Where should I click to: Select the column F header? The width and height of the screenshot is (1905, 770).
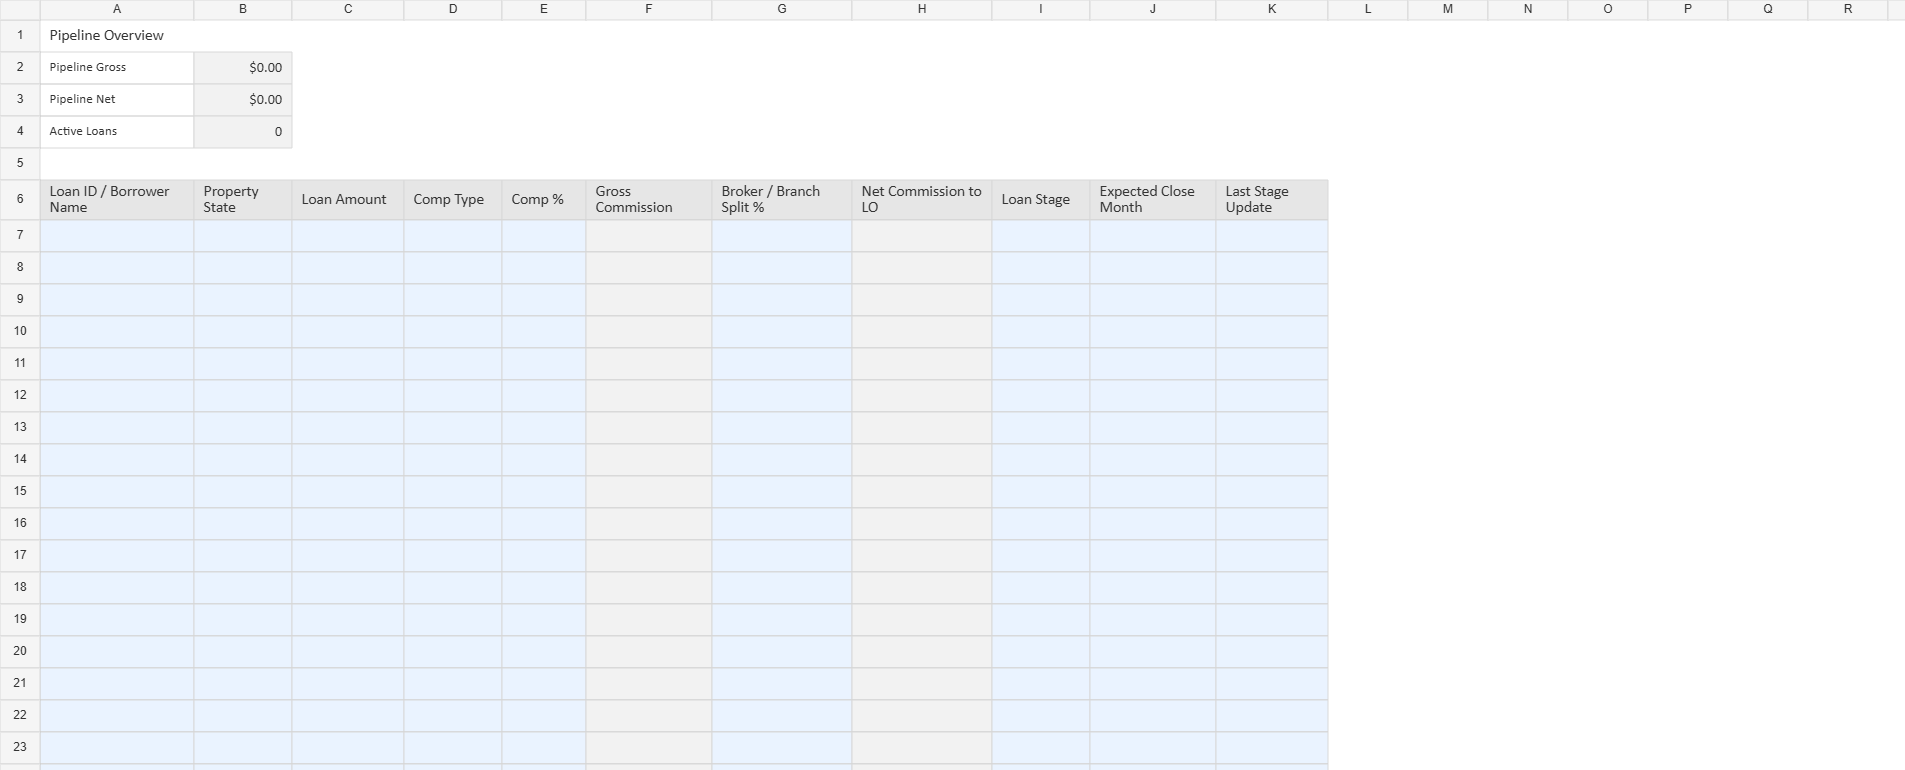pyautogui.click(x=648, y=9)
